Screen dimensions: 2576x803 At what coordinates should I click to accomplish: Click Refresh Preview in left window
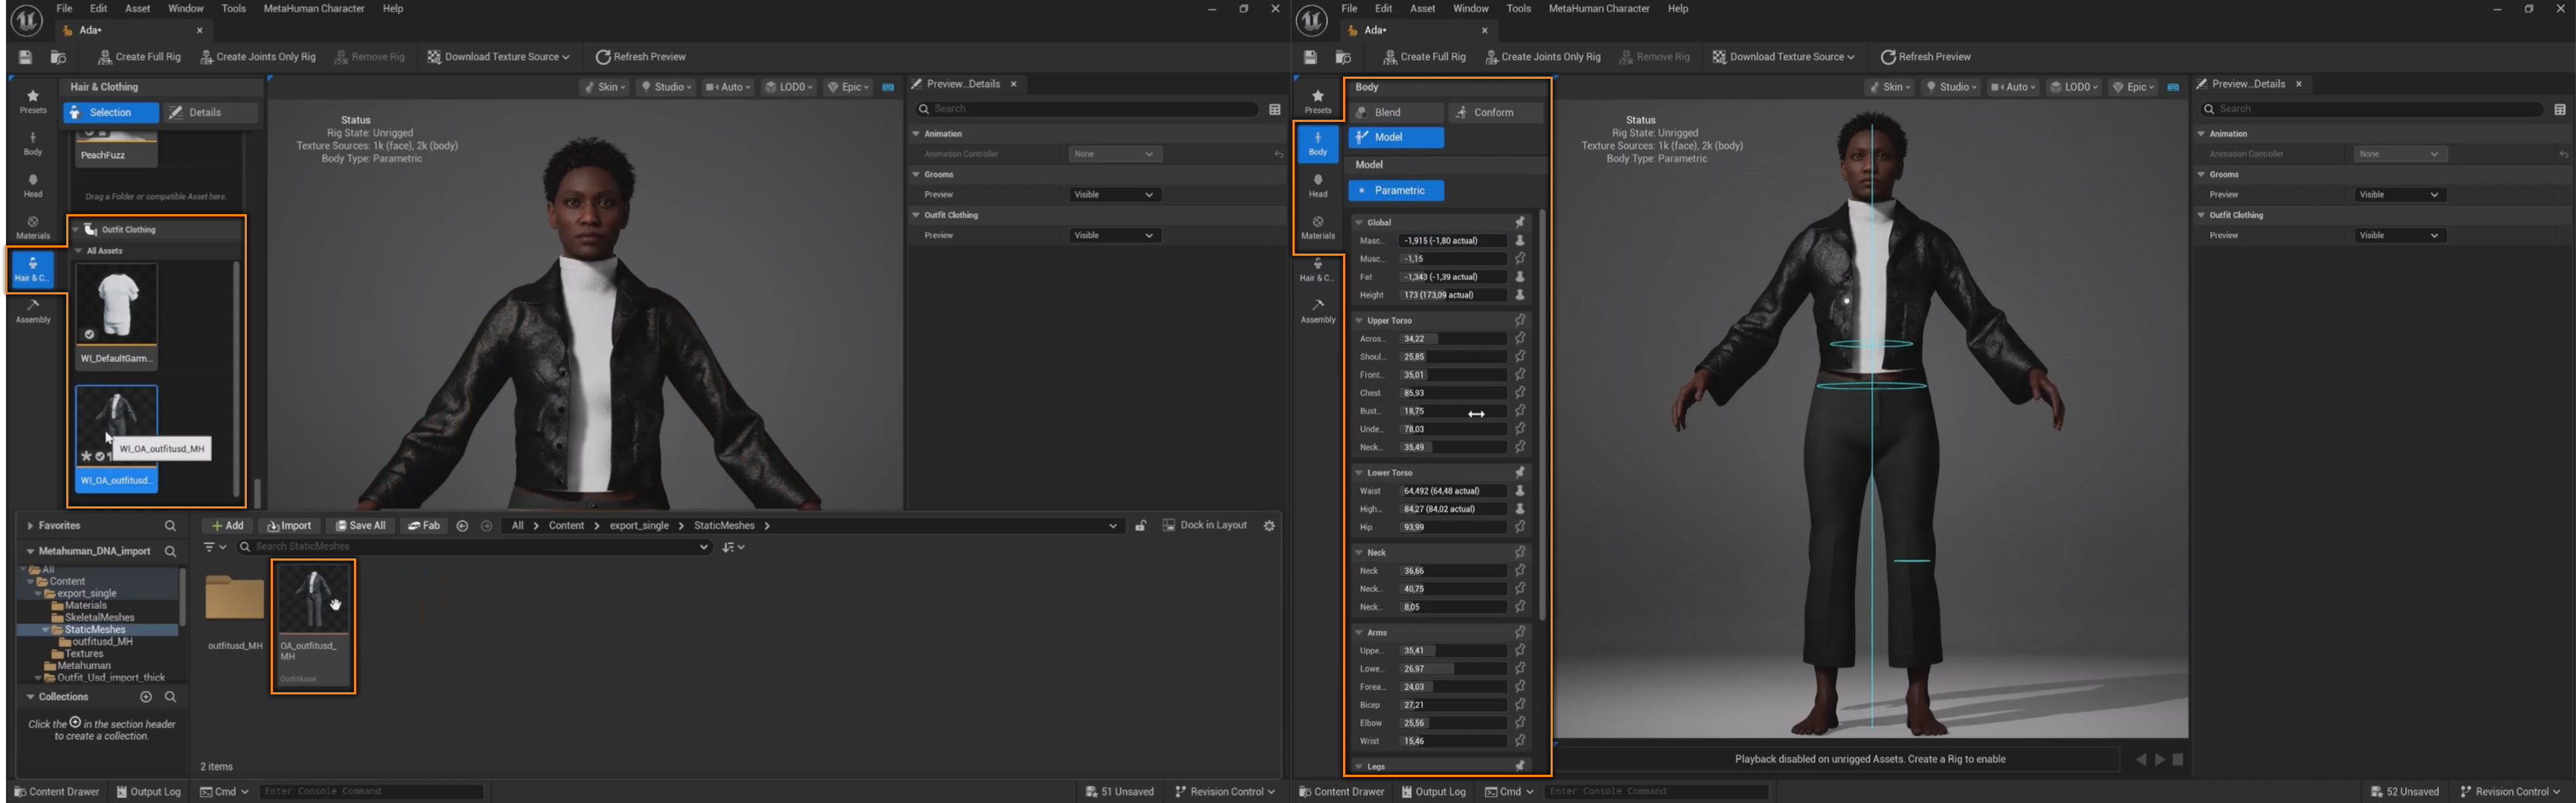click(x=640, y=57)
